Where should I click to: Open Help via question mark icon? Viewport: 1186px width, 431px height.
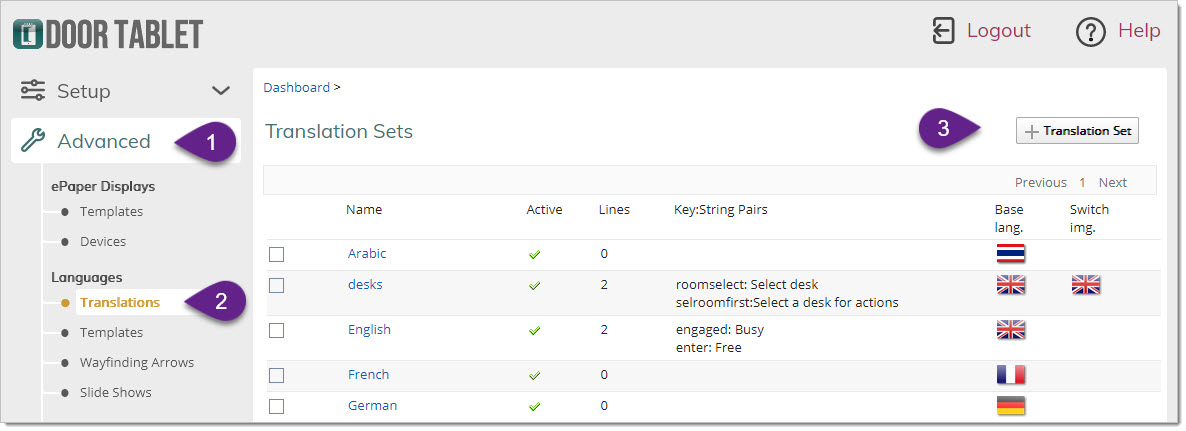1090,32
